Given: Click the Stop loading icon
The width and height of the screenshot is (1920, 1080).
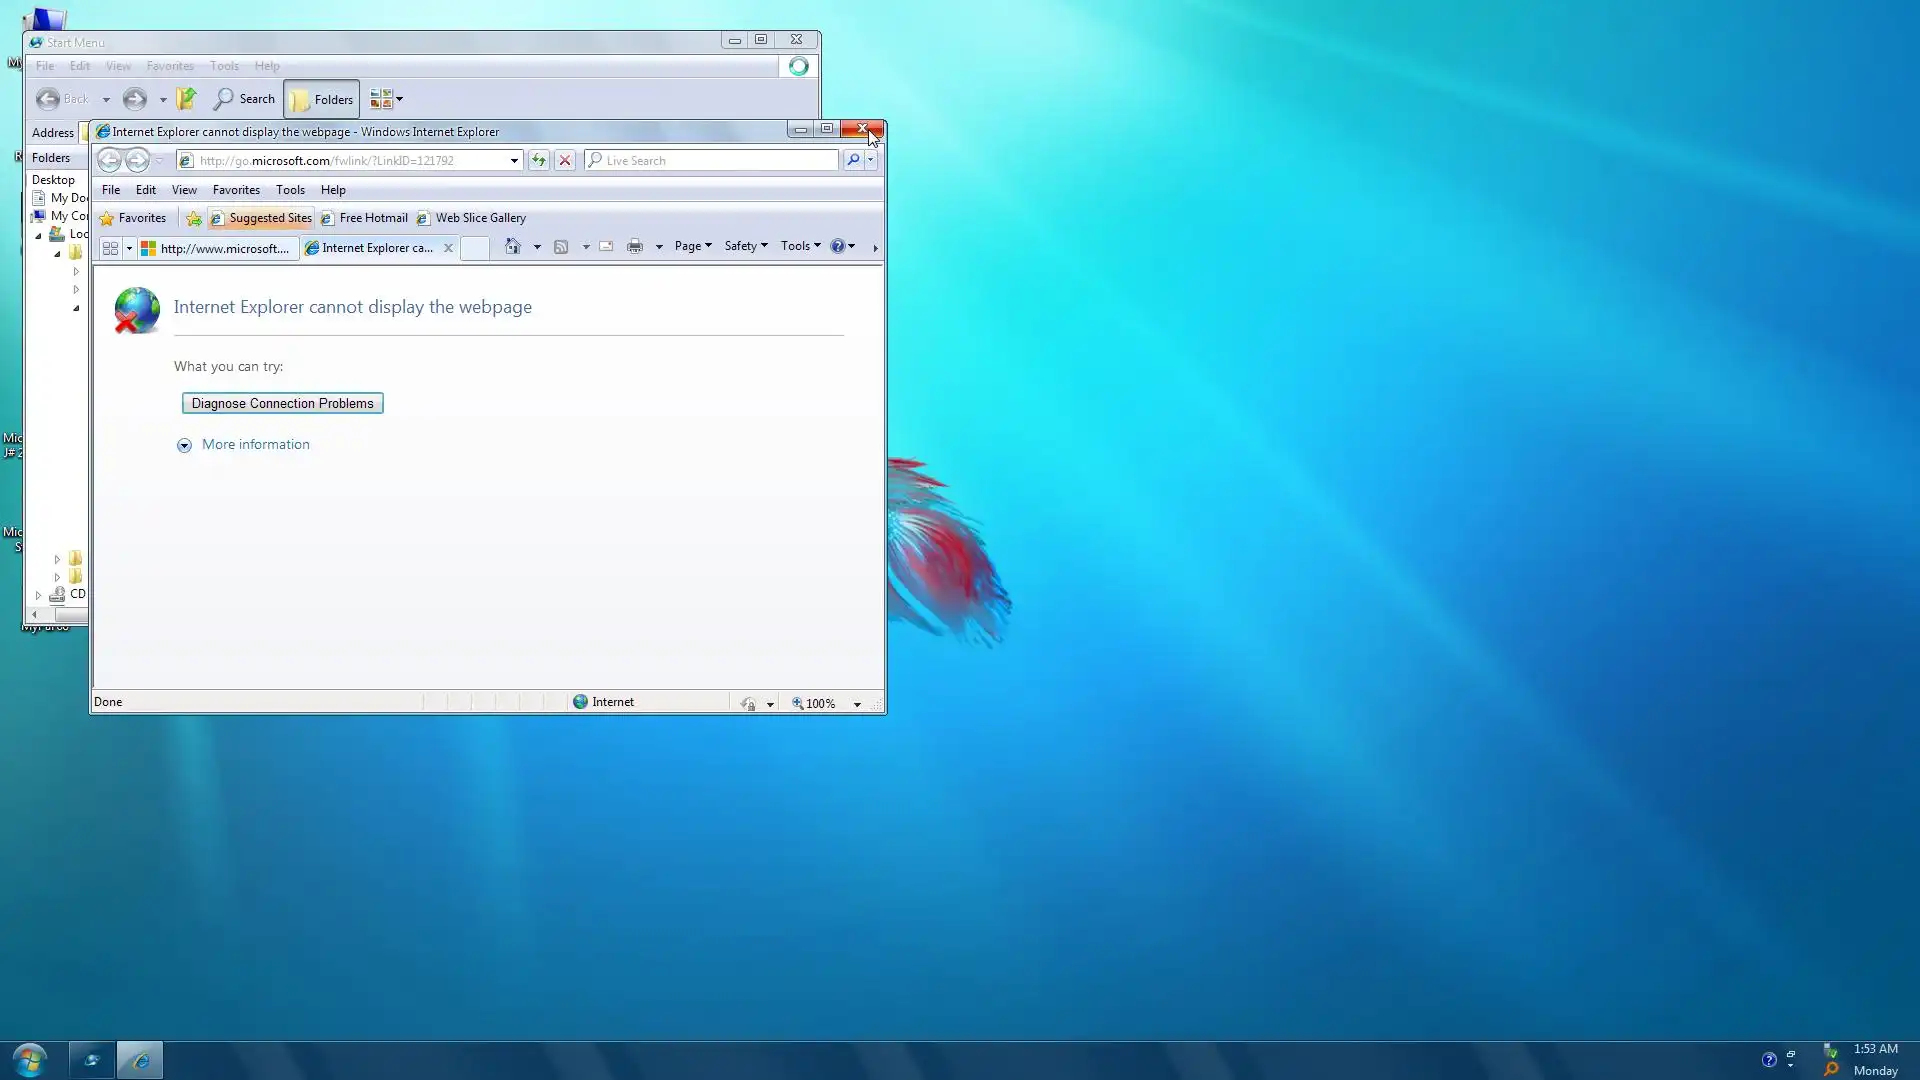Looking at the screenshot, I should click(565, 160).
